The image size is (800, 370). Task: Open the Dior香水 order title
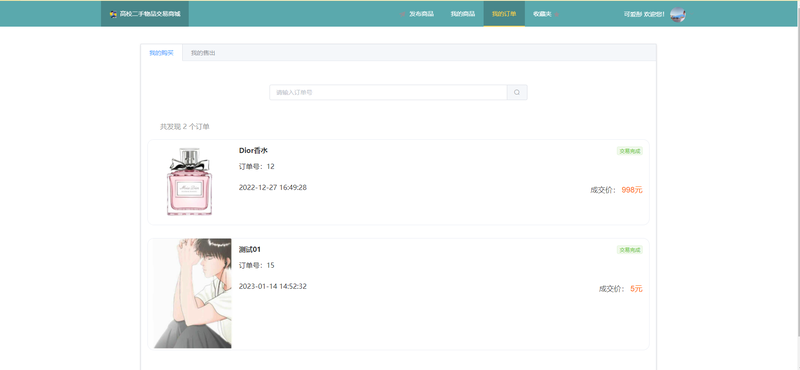tap(253, 151)
